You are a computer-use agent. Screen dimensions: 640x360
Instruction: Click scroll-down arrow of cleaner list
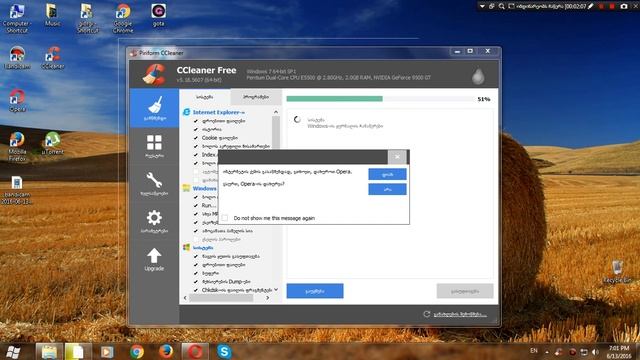coord(276,290)
